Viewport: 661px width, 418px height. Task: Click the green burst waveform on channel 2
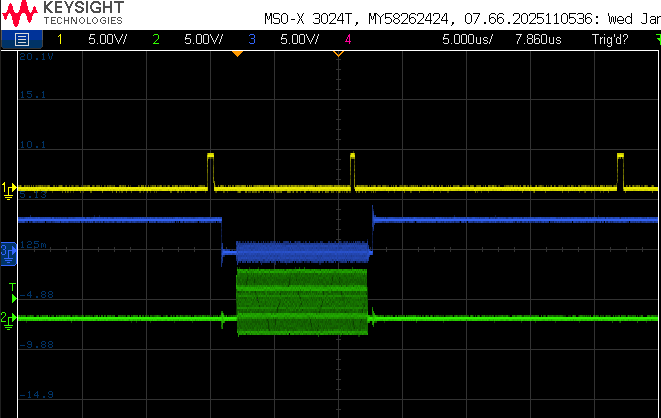coord(302,302)
